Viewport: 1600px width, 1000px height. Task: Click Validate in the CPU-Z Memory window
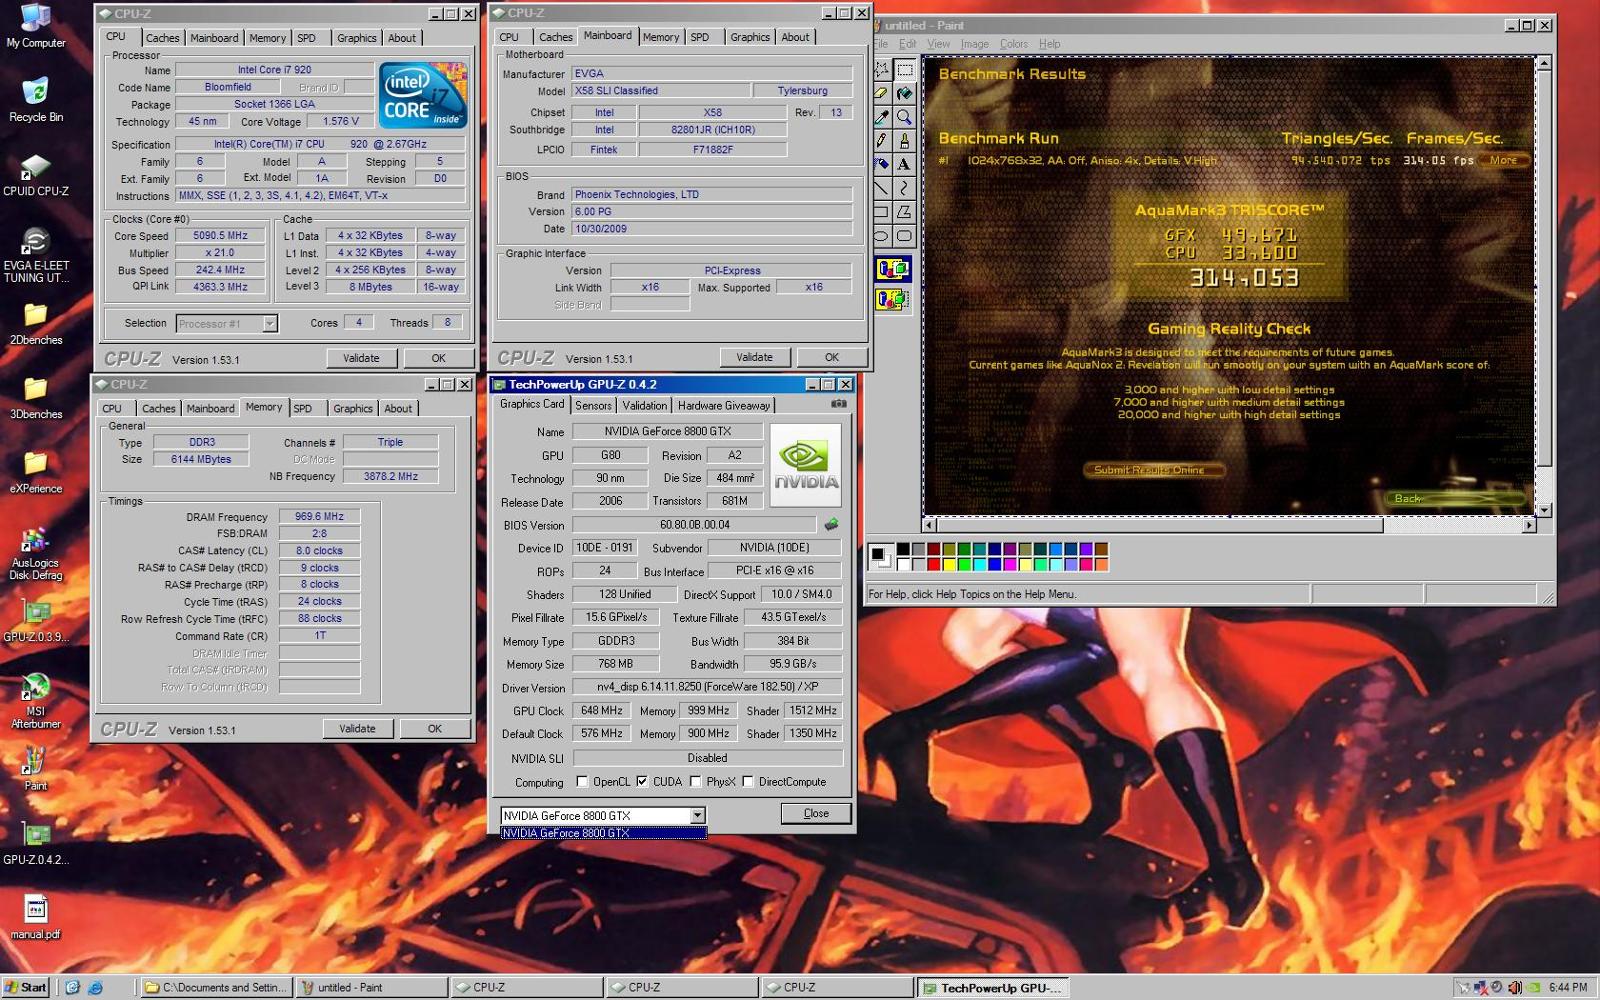point(357,729)
